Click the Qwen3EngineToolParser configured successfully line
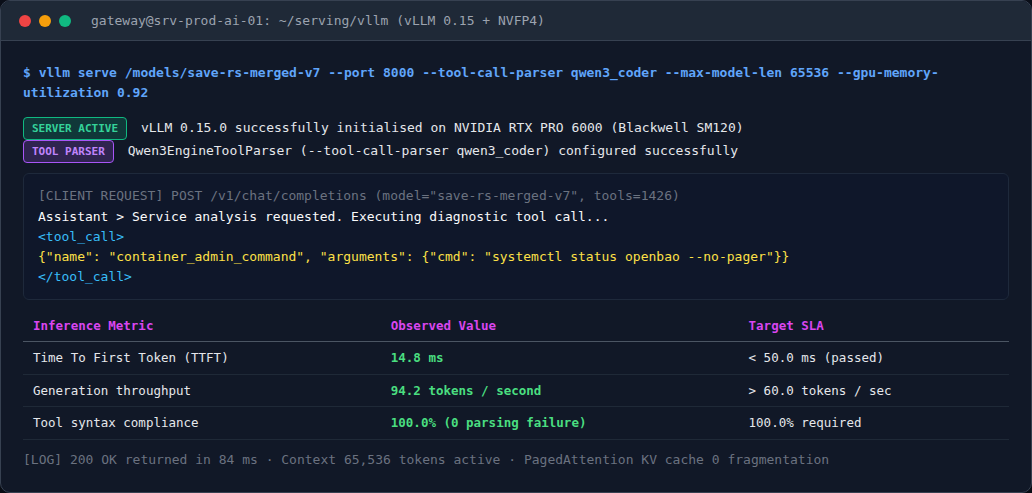The image size is (1032, 493). click(432, 151)
